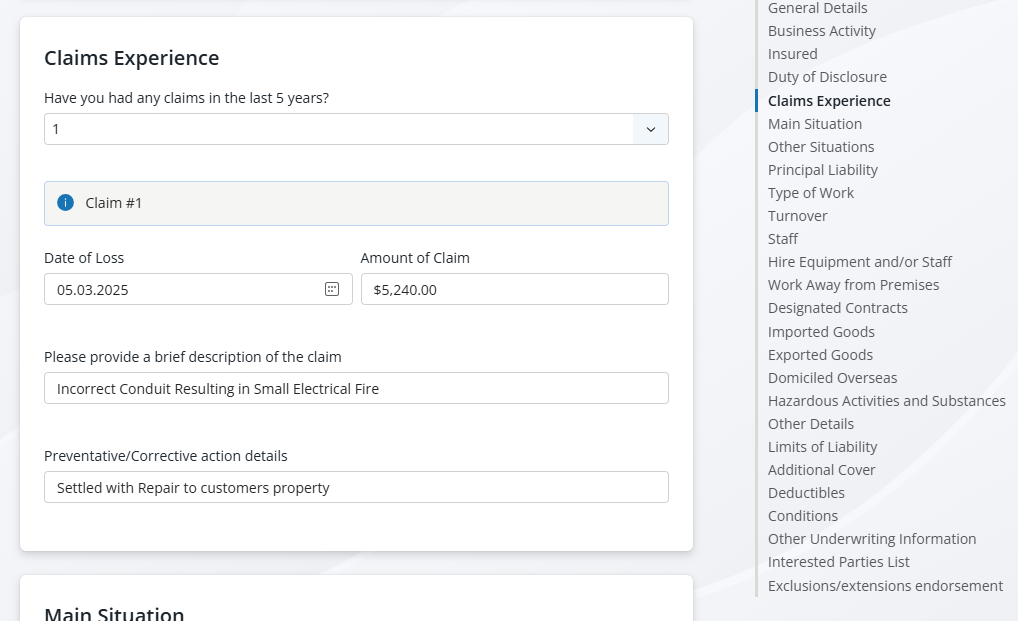Navigate to Hazardous Activities and Substances
The height and width of the screenshot is (621, 1018).
point(886,401)
